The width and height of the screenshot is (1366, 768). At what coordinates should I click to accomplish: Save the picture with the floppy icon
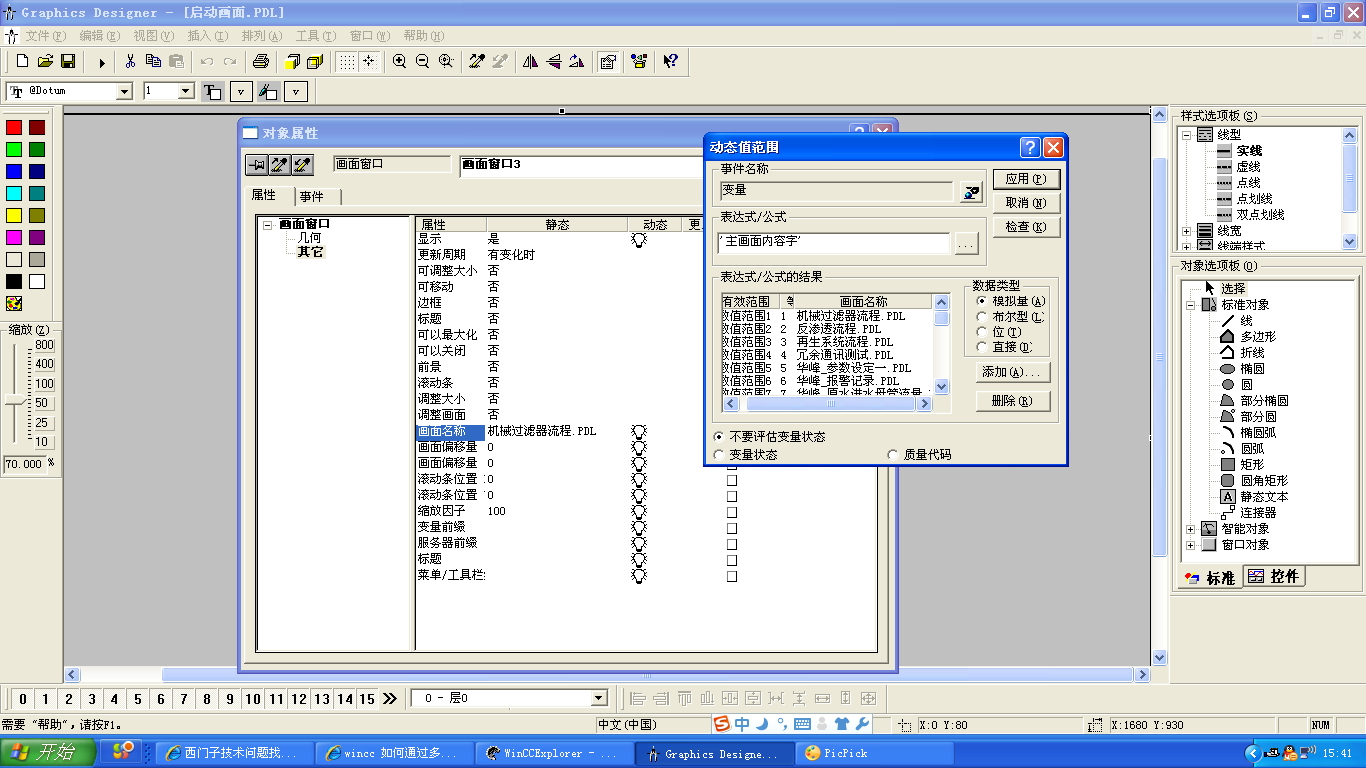[68, 61]
